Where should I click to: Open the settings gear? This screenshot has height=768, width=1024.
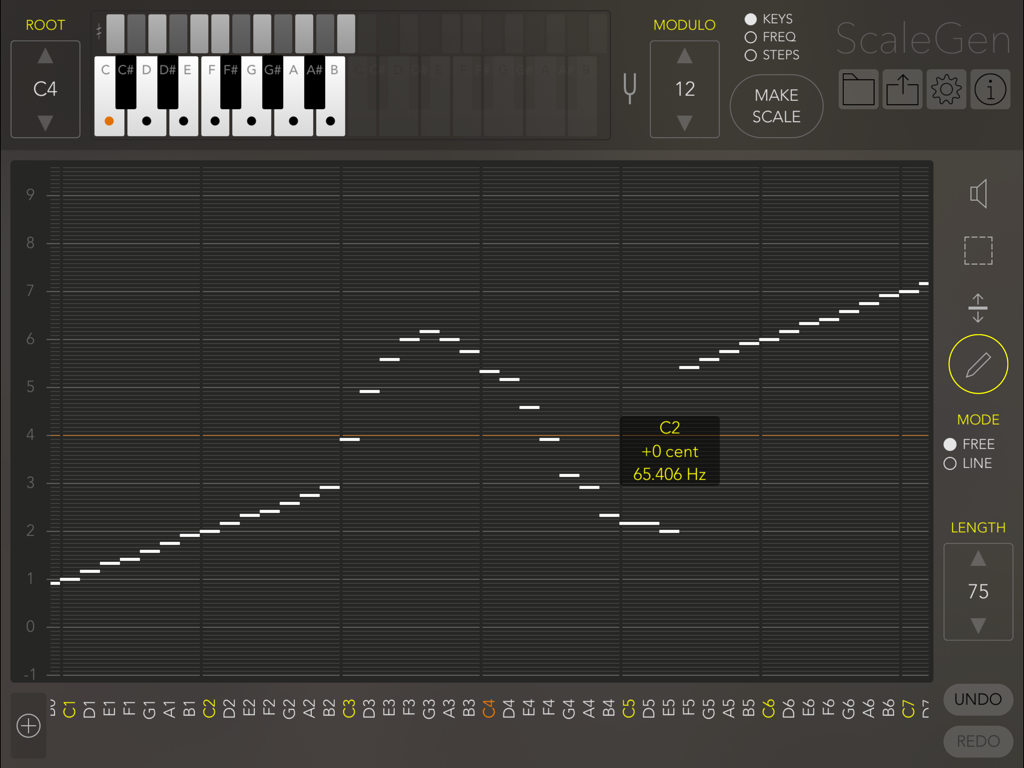[x=945, y=89]
